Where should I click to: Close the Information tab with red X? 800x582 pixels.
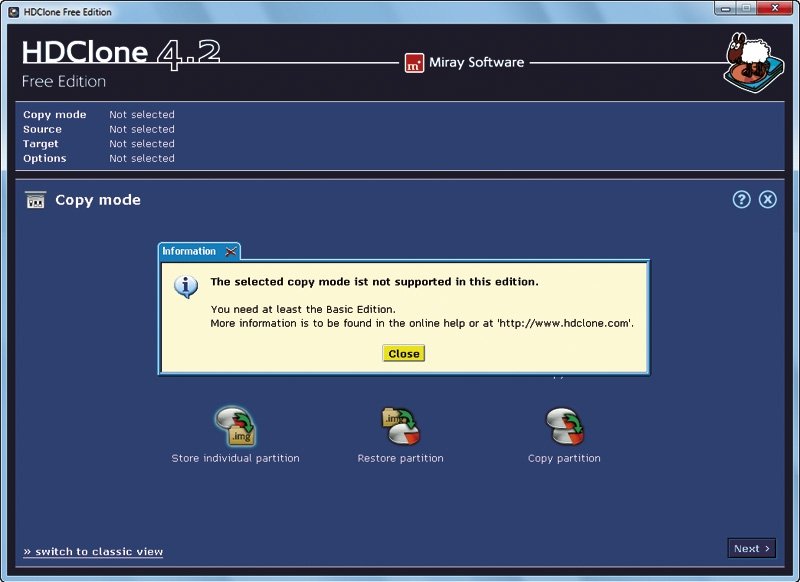[231, 251]
